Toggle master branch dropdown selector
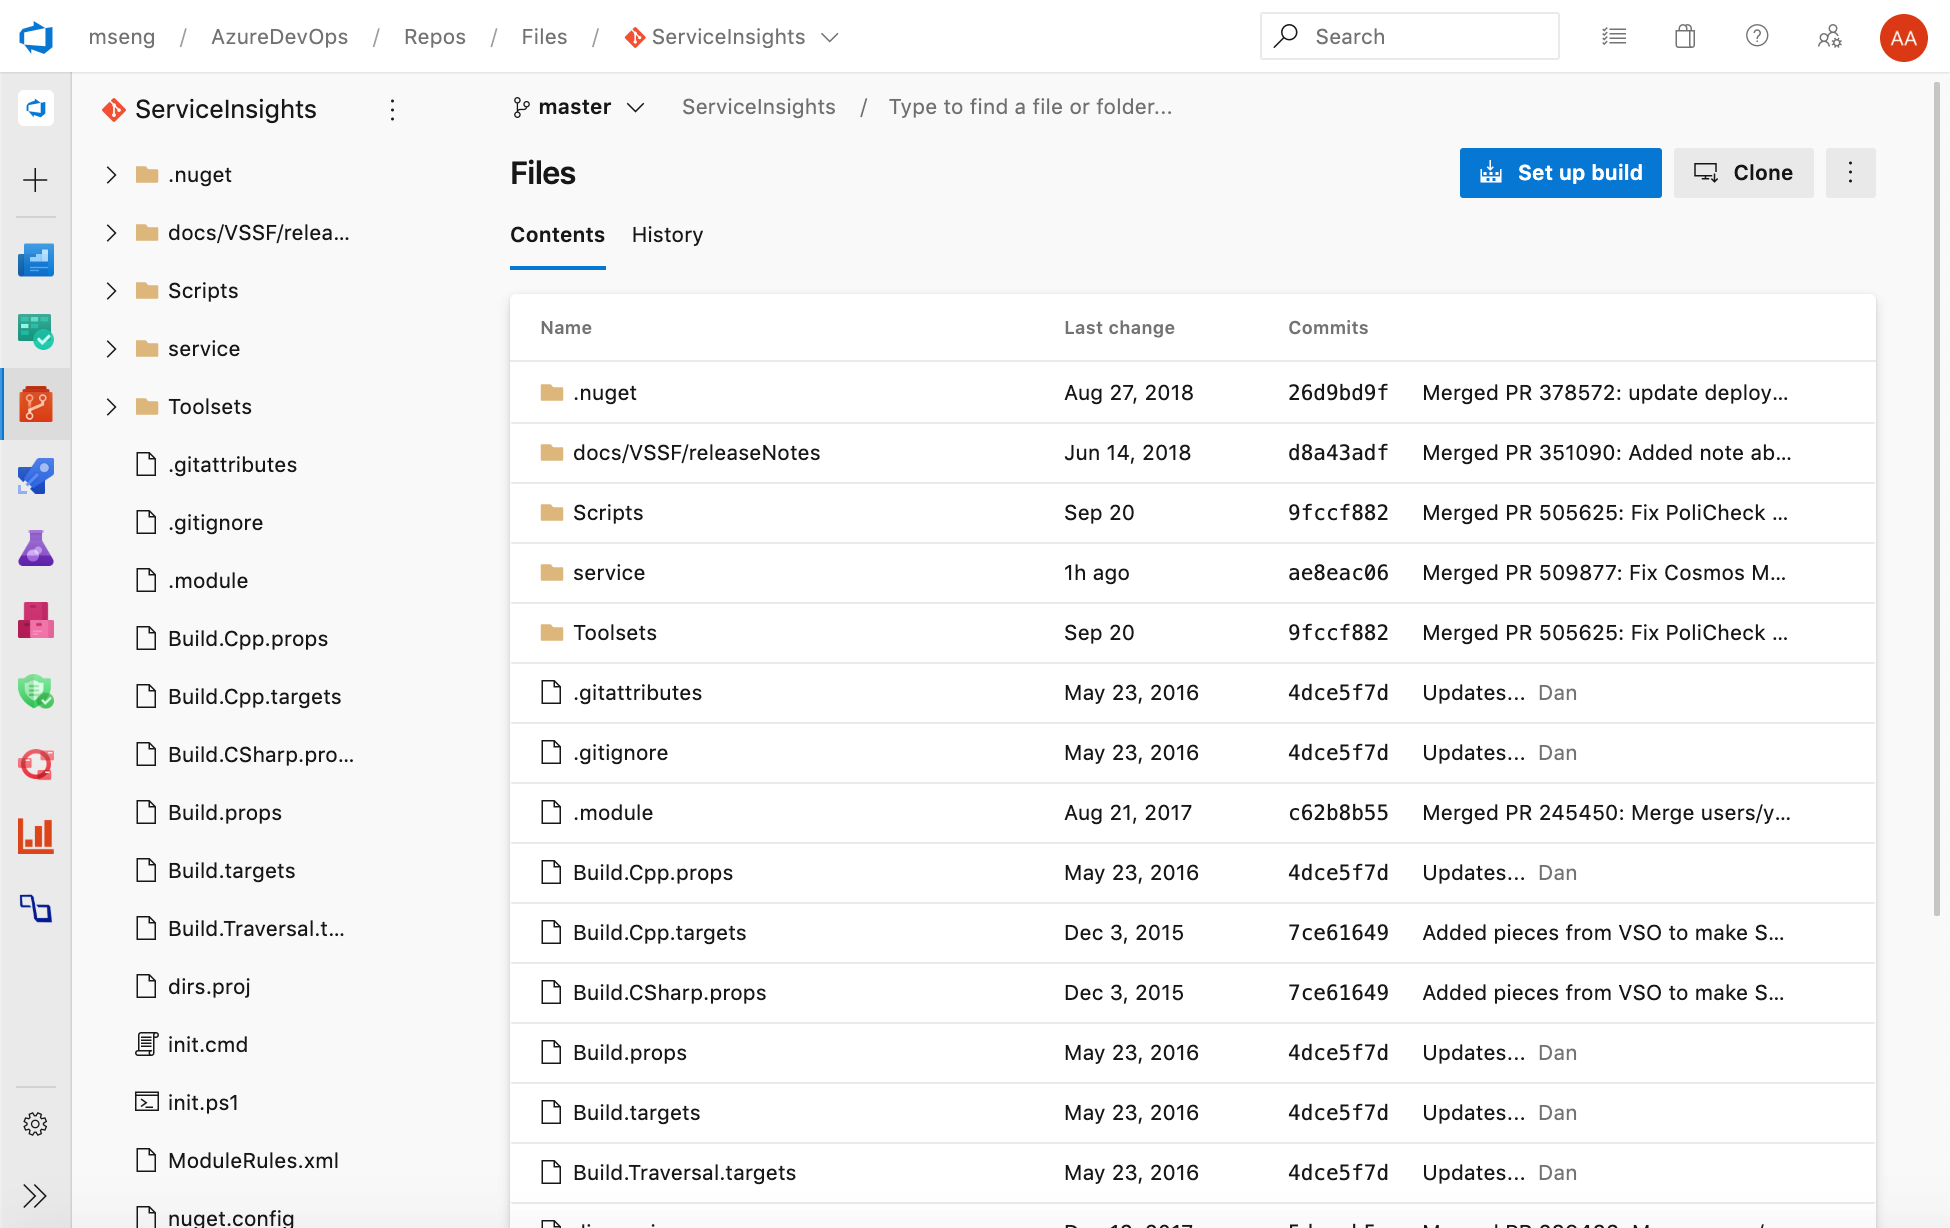Screen dimensions: 1950x1228 coord(580,108)
